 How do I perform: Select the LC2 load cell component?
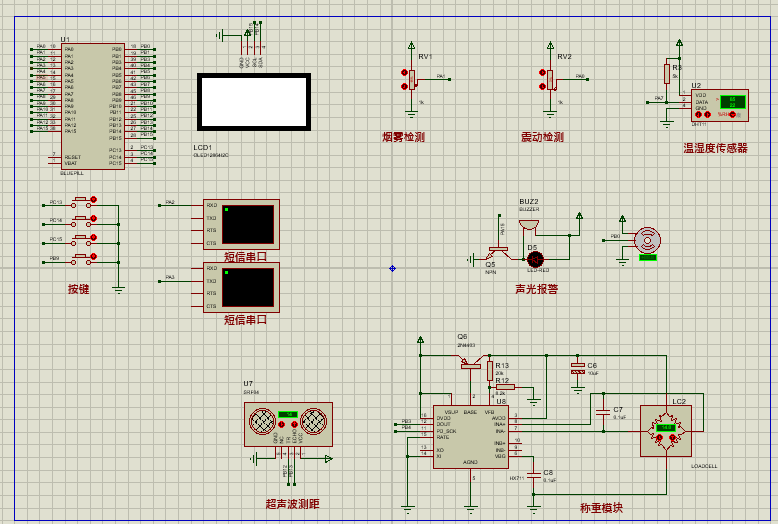click(x=666, y=431)
